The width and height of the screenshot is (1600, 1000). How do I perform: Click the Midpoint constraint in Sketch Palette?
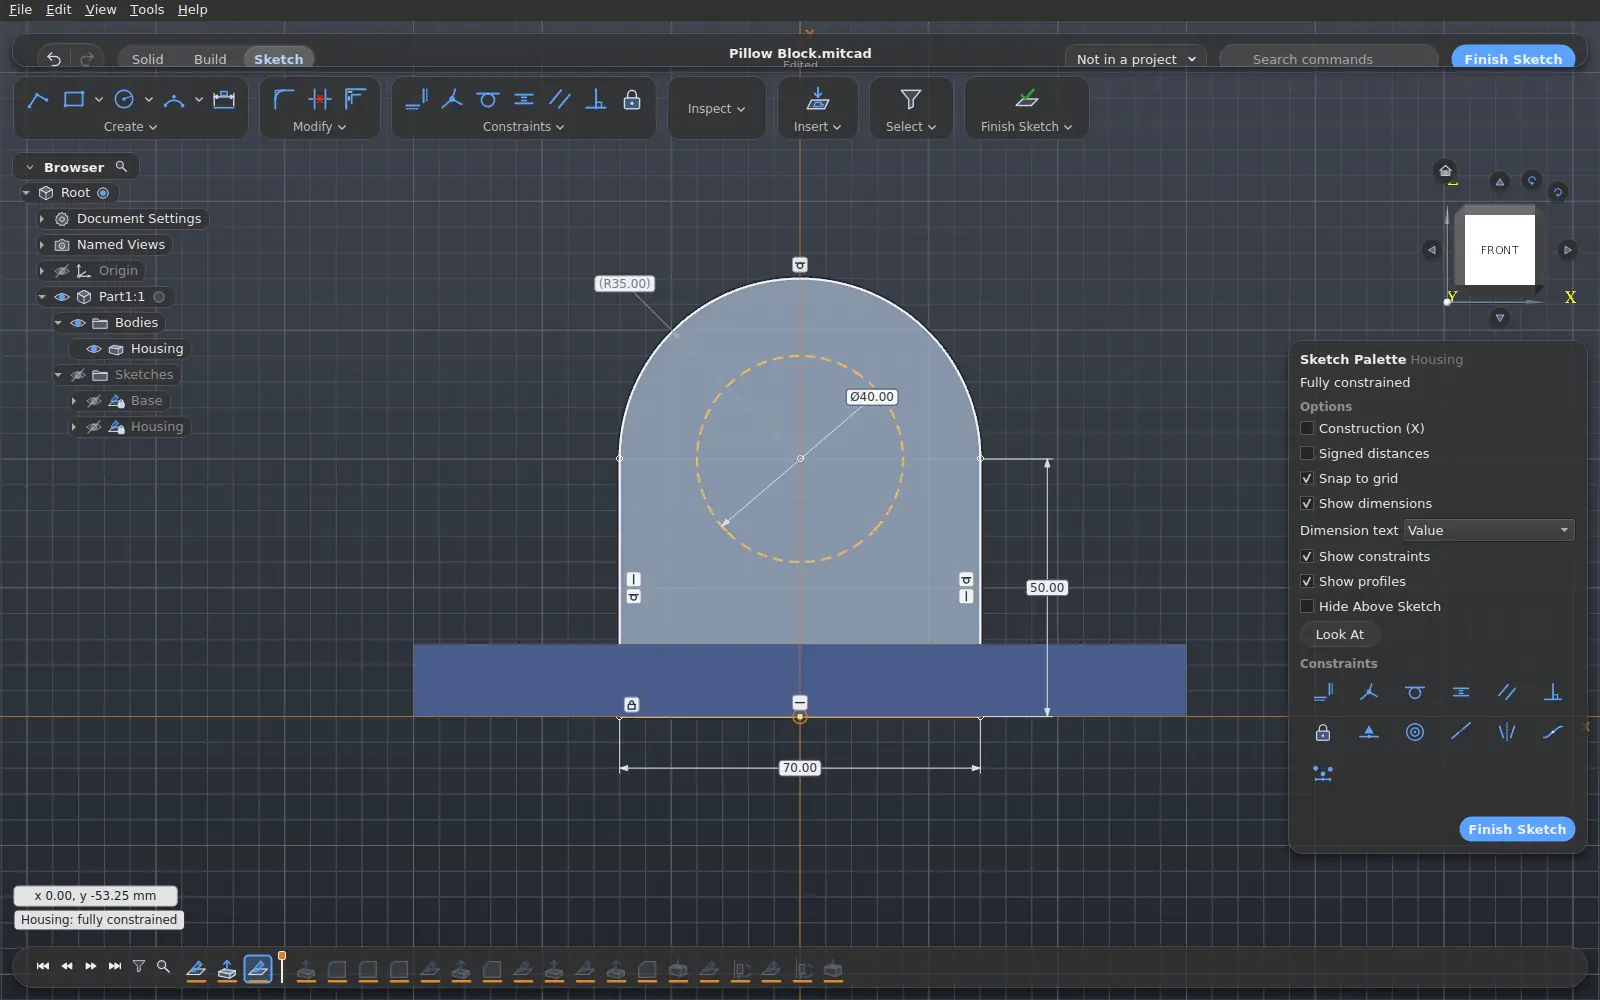click(x=1369, y=732)
